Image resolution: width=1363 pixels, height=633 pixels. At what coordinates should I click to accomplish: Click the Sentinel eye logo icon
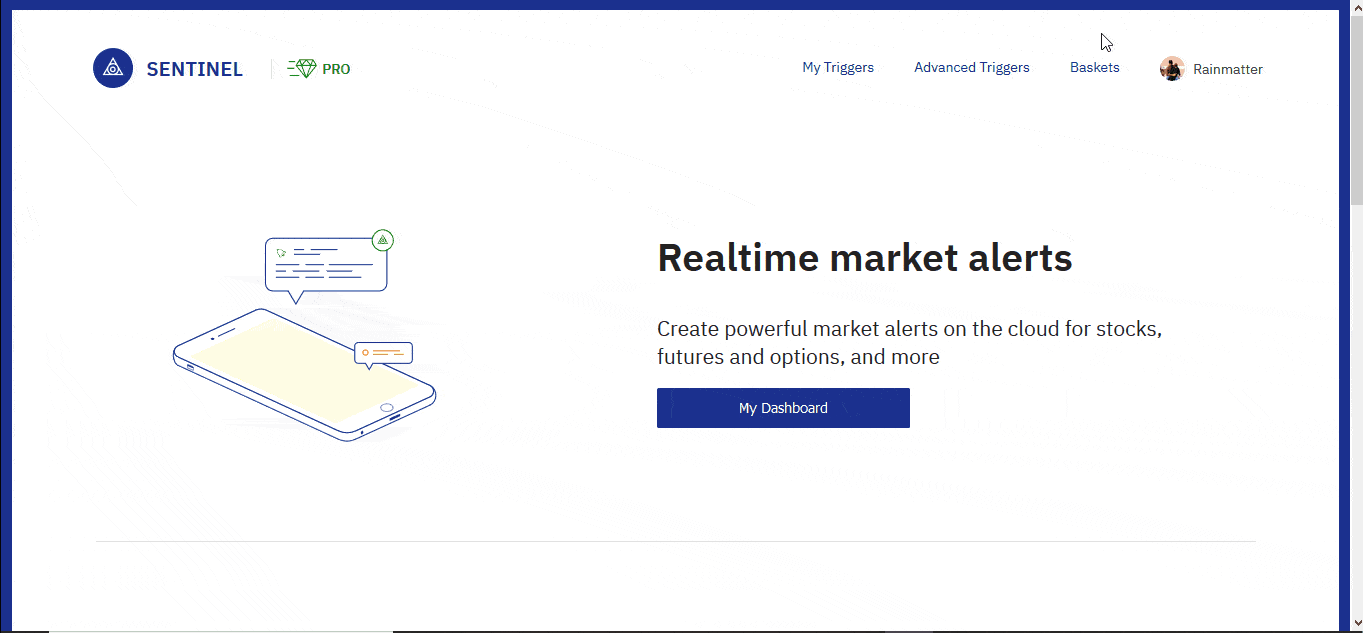(113, 68)
